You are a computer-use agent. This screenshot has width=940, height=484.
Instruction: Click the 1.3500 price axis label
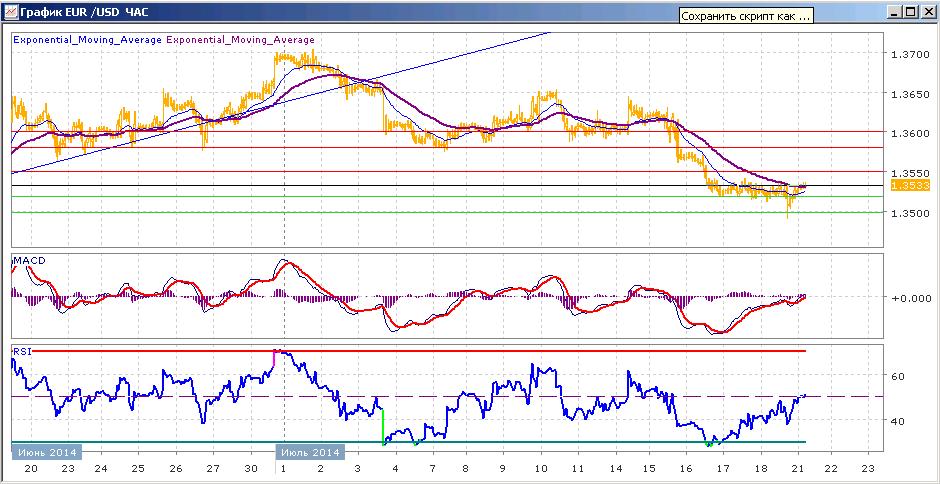[909, 214]
